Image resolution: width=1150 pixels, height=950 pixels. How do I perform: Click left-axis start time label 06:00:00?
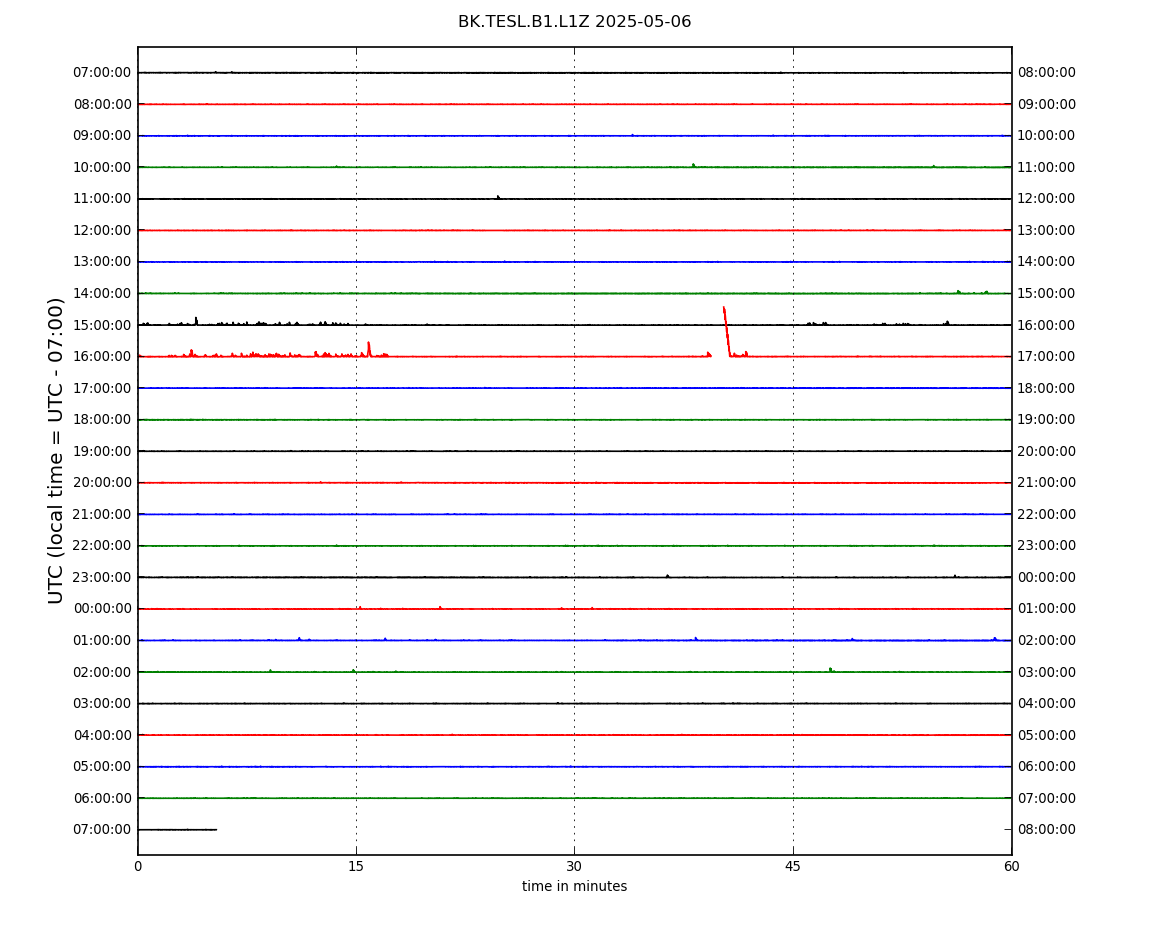[x=103, y=798]
